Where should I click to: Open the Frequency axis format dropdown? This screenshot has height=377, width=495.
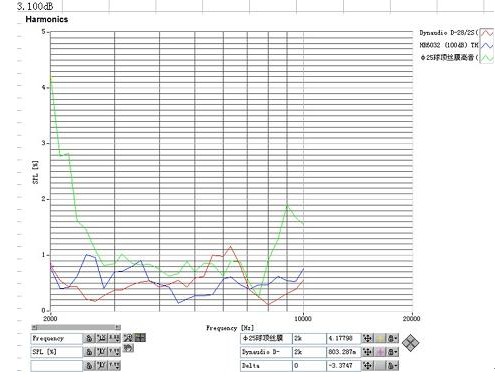114,338
